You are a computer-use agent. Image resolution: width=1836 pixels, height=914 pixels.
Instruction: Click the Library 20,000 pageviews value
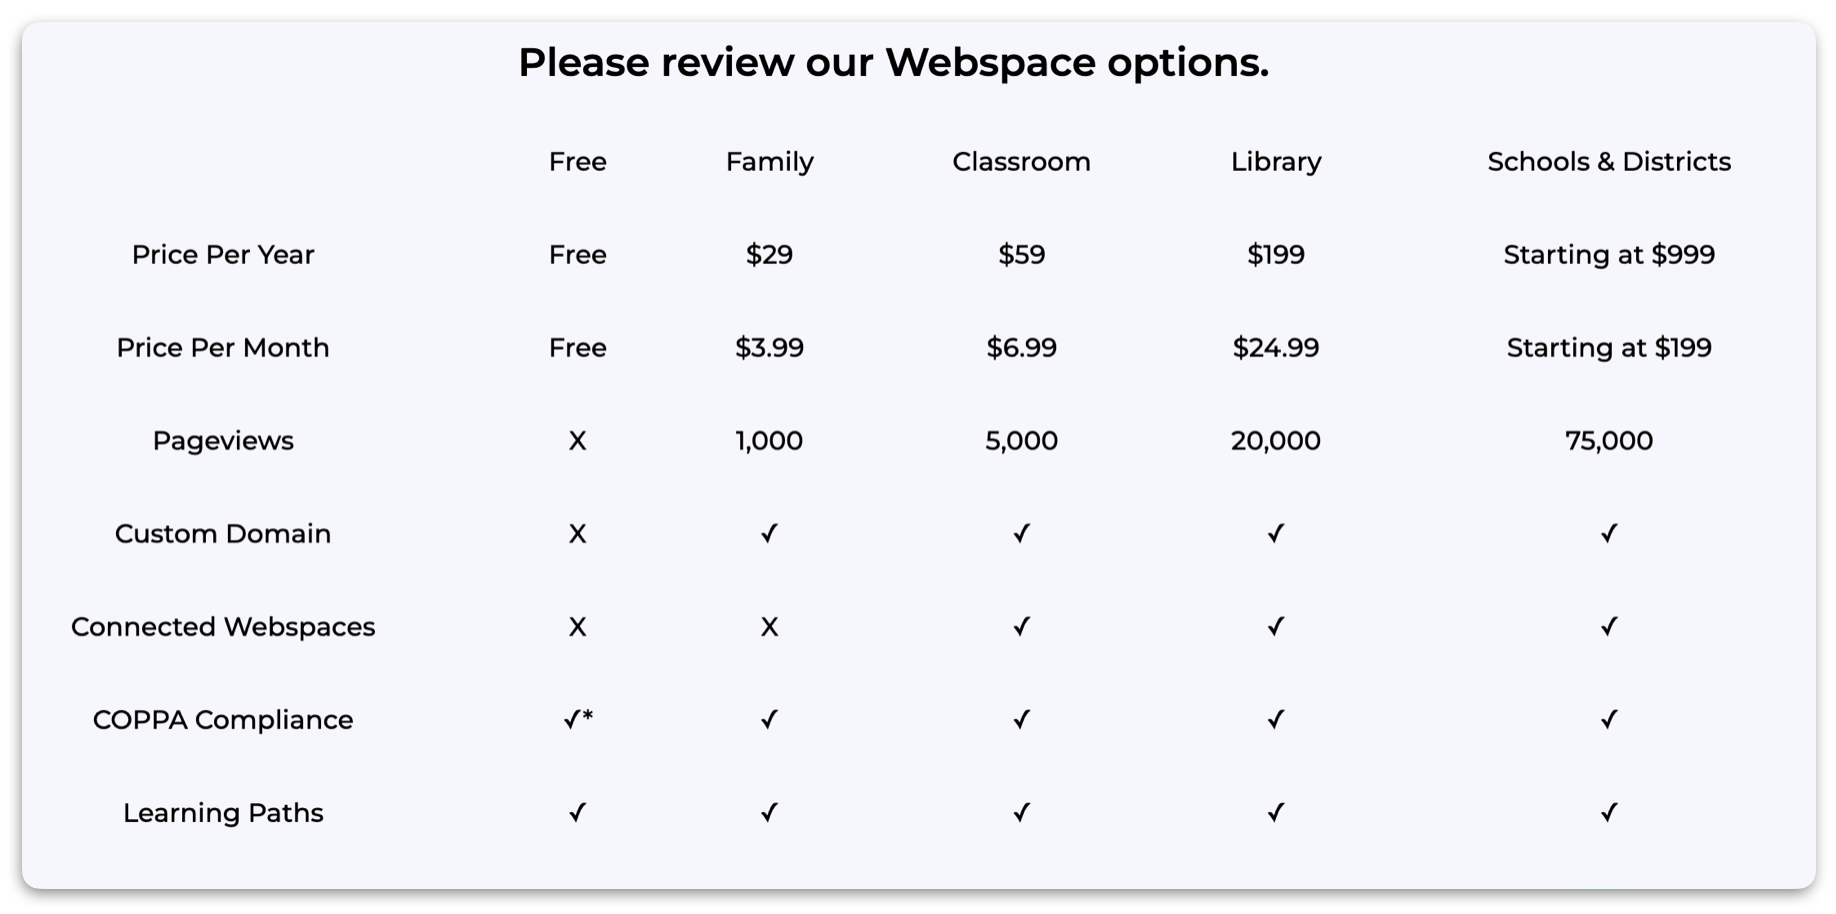pos(1276,441)
